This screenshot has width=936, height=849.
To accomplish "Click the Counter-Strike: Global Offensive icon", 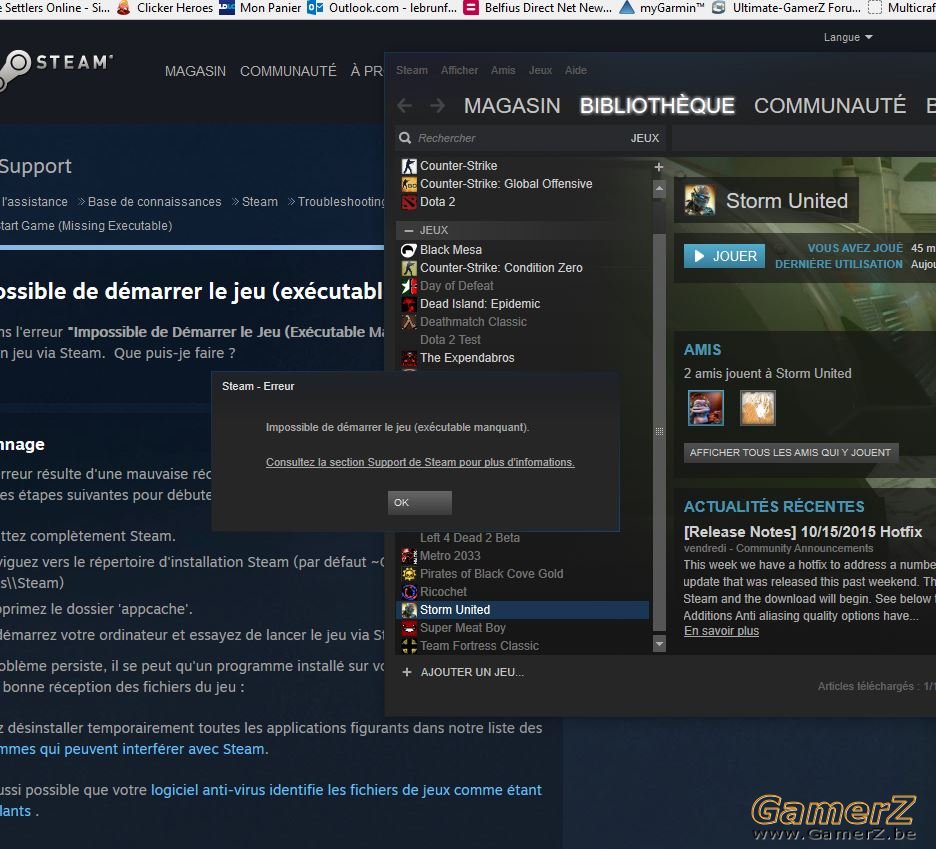I will pyautogui.click(x=409, y=184).
